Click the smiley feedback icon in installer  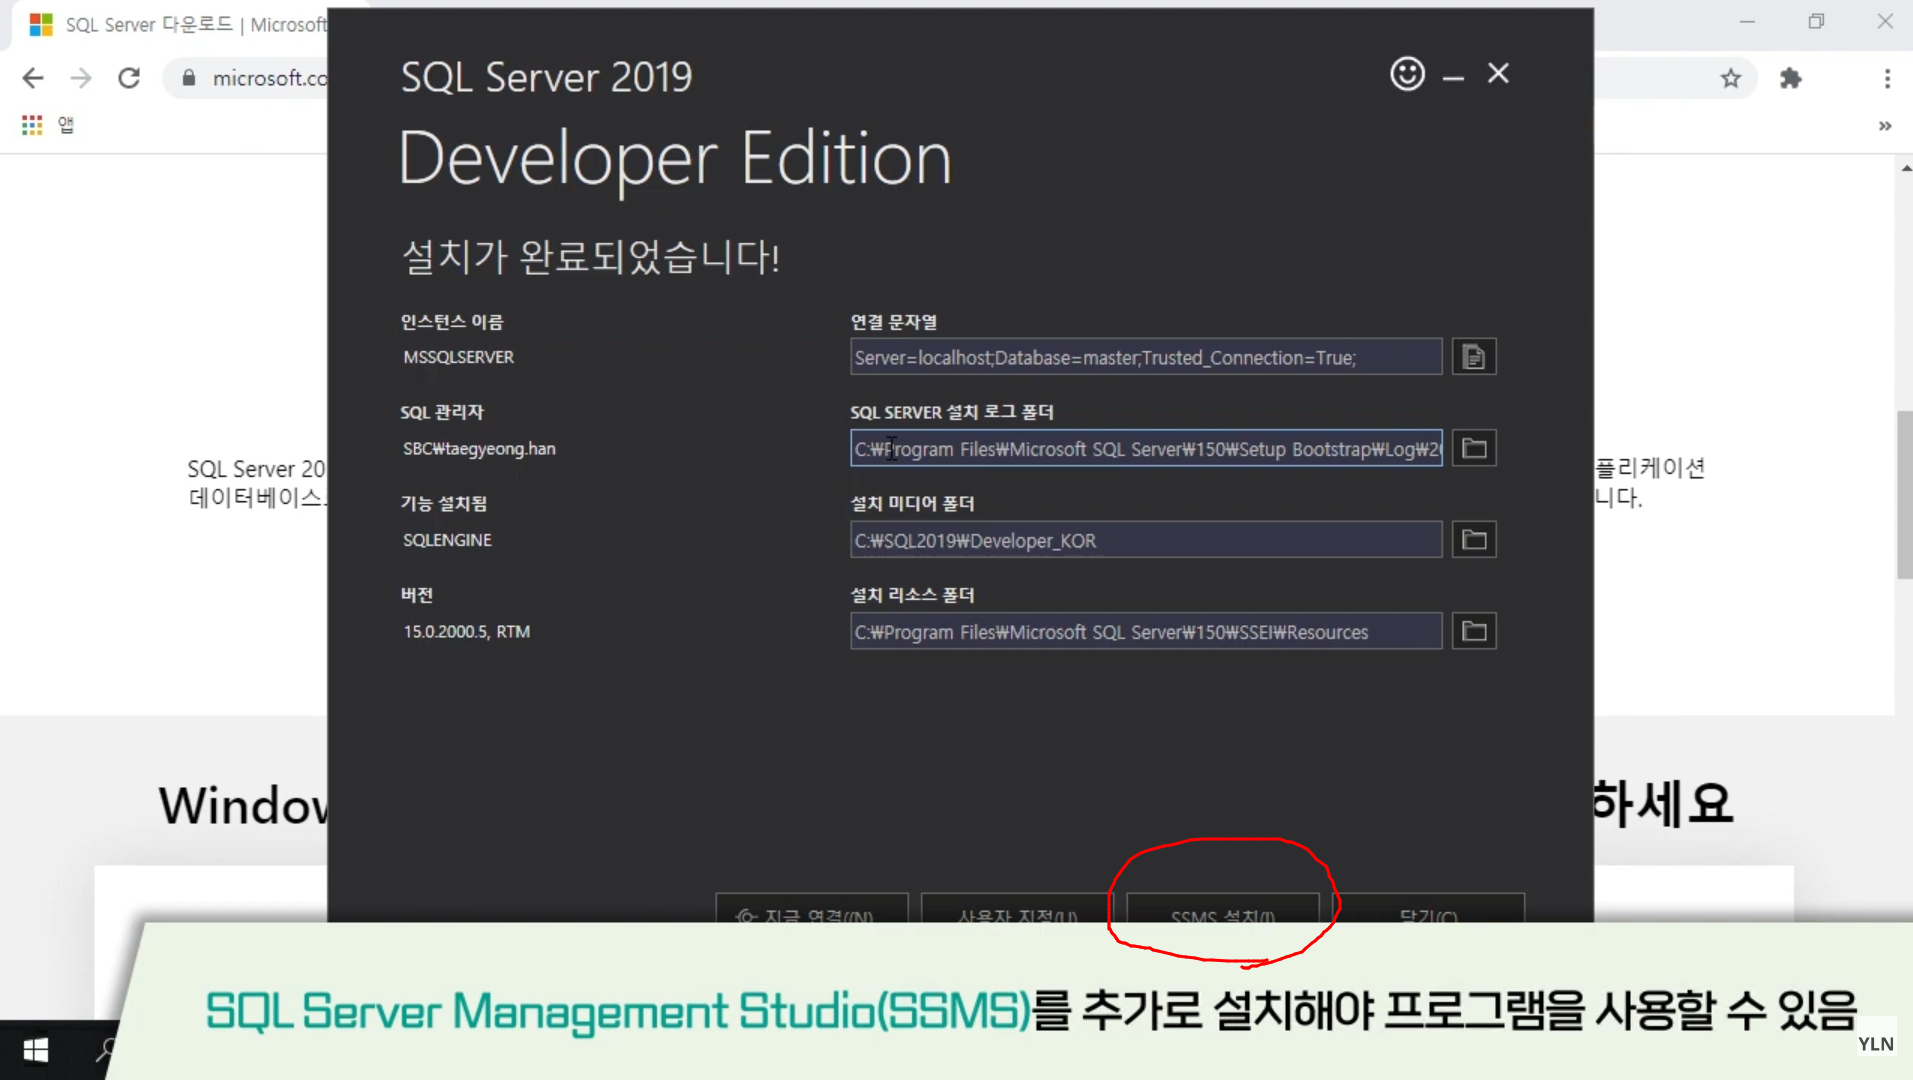(x=1407, y=74)
